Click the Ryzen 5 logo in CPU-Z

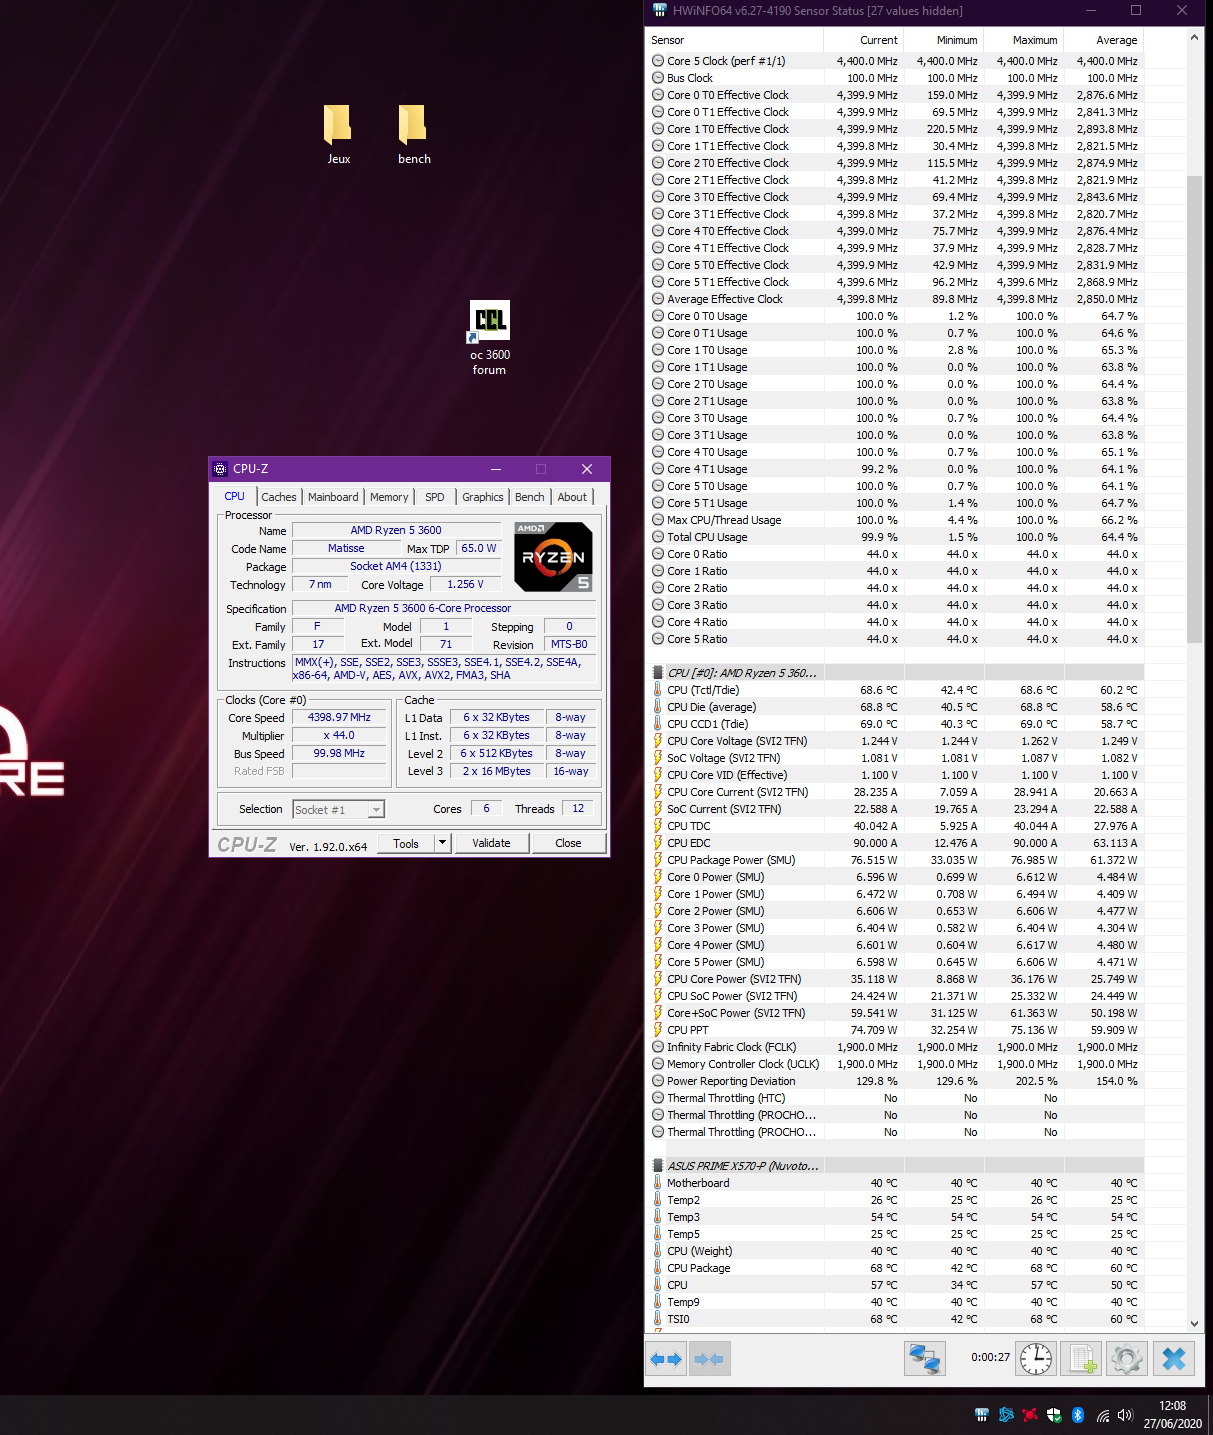click(553, 556)
